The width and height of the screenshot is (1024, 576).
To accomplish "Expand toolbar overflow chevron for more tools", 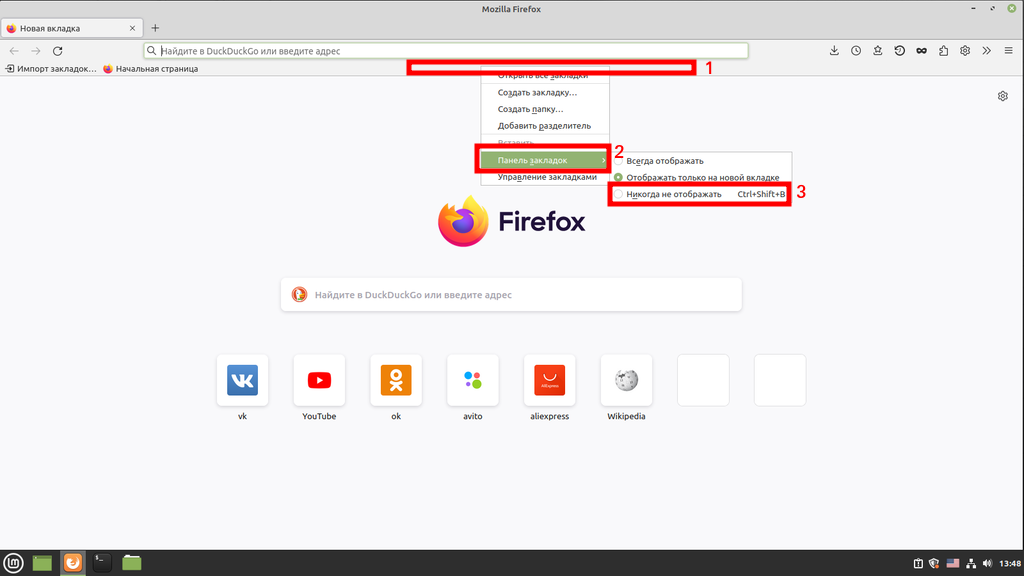I will pyautogui.click(x=986, y=51).
